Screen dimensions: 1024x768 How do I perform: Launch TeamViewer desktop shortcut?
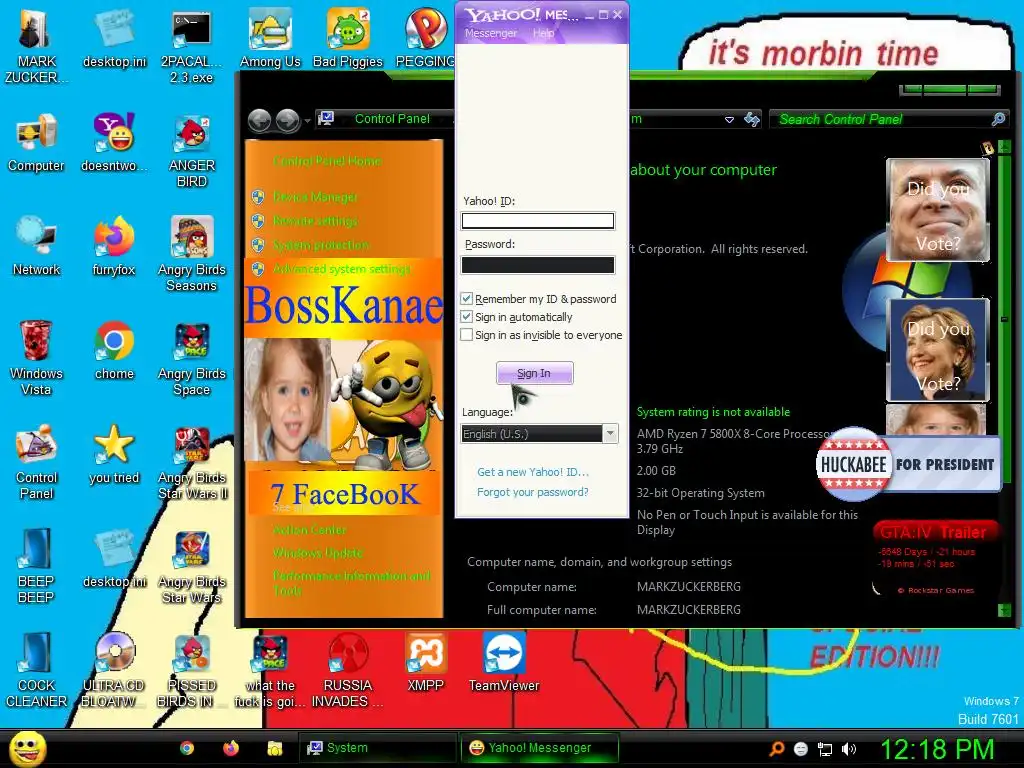click(504, 662)
